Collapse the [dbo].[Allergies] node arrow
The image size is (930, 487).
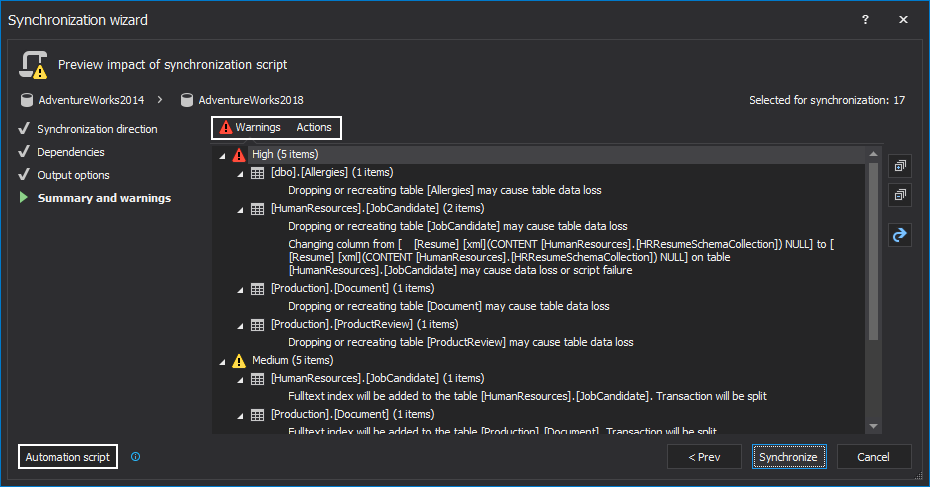240,173
